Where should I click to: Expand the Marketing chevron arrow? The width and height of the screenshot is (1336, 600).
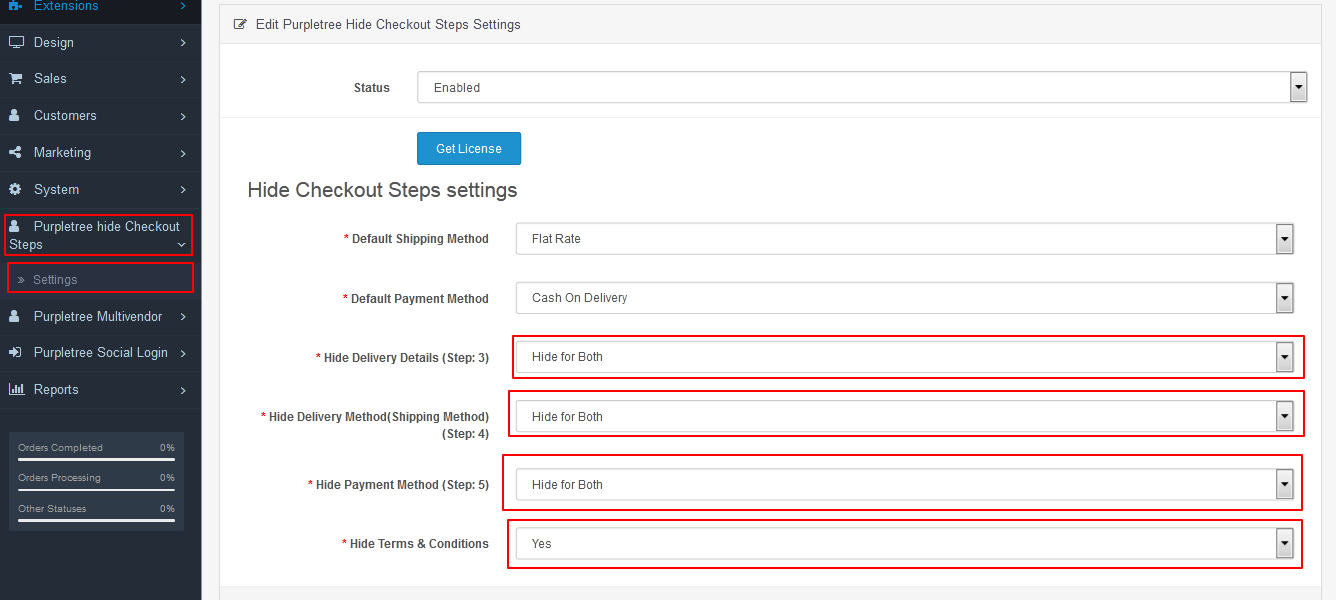pos(183,154)
